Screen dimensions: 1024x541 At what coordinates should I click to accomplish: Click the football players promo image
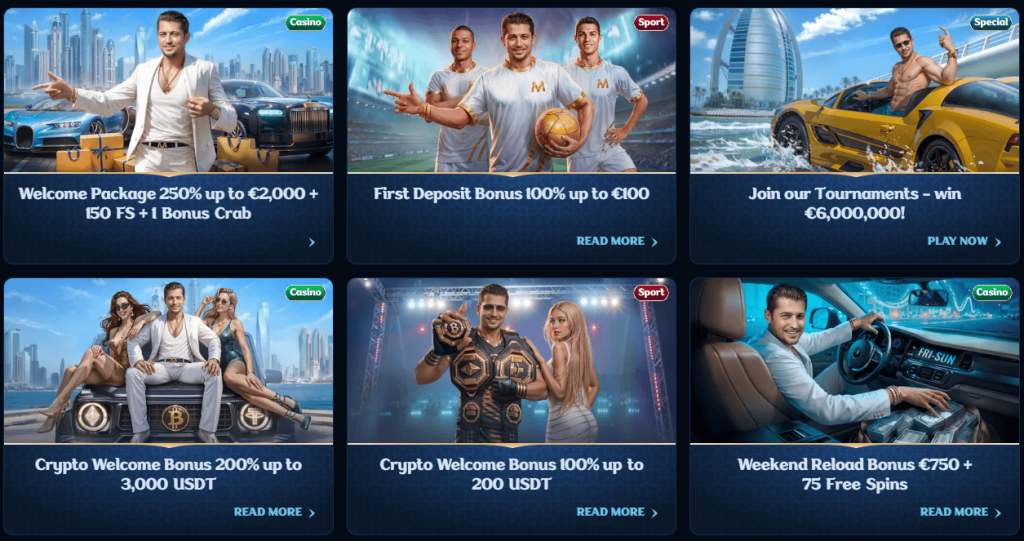pos(511,90)
